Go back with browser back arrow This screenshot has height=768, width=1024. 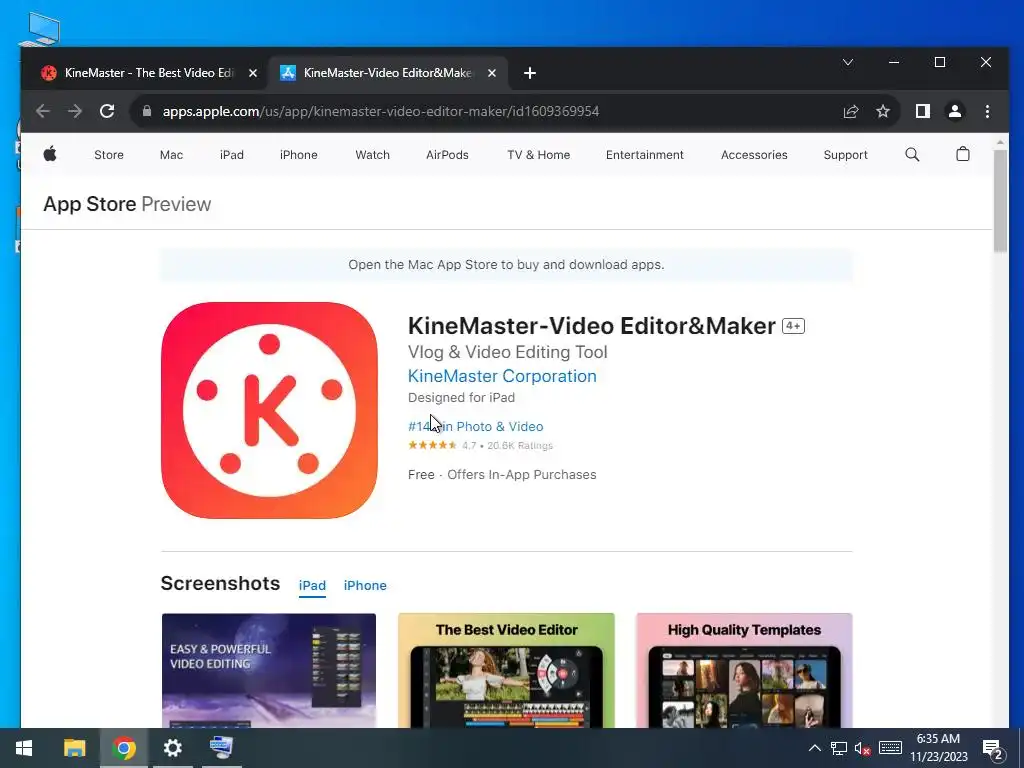(x=43, y=111)
